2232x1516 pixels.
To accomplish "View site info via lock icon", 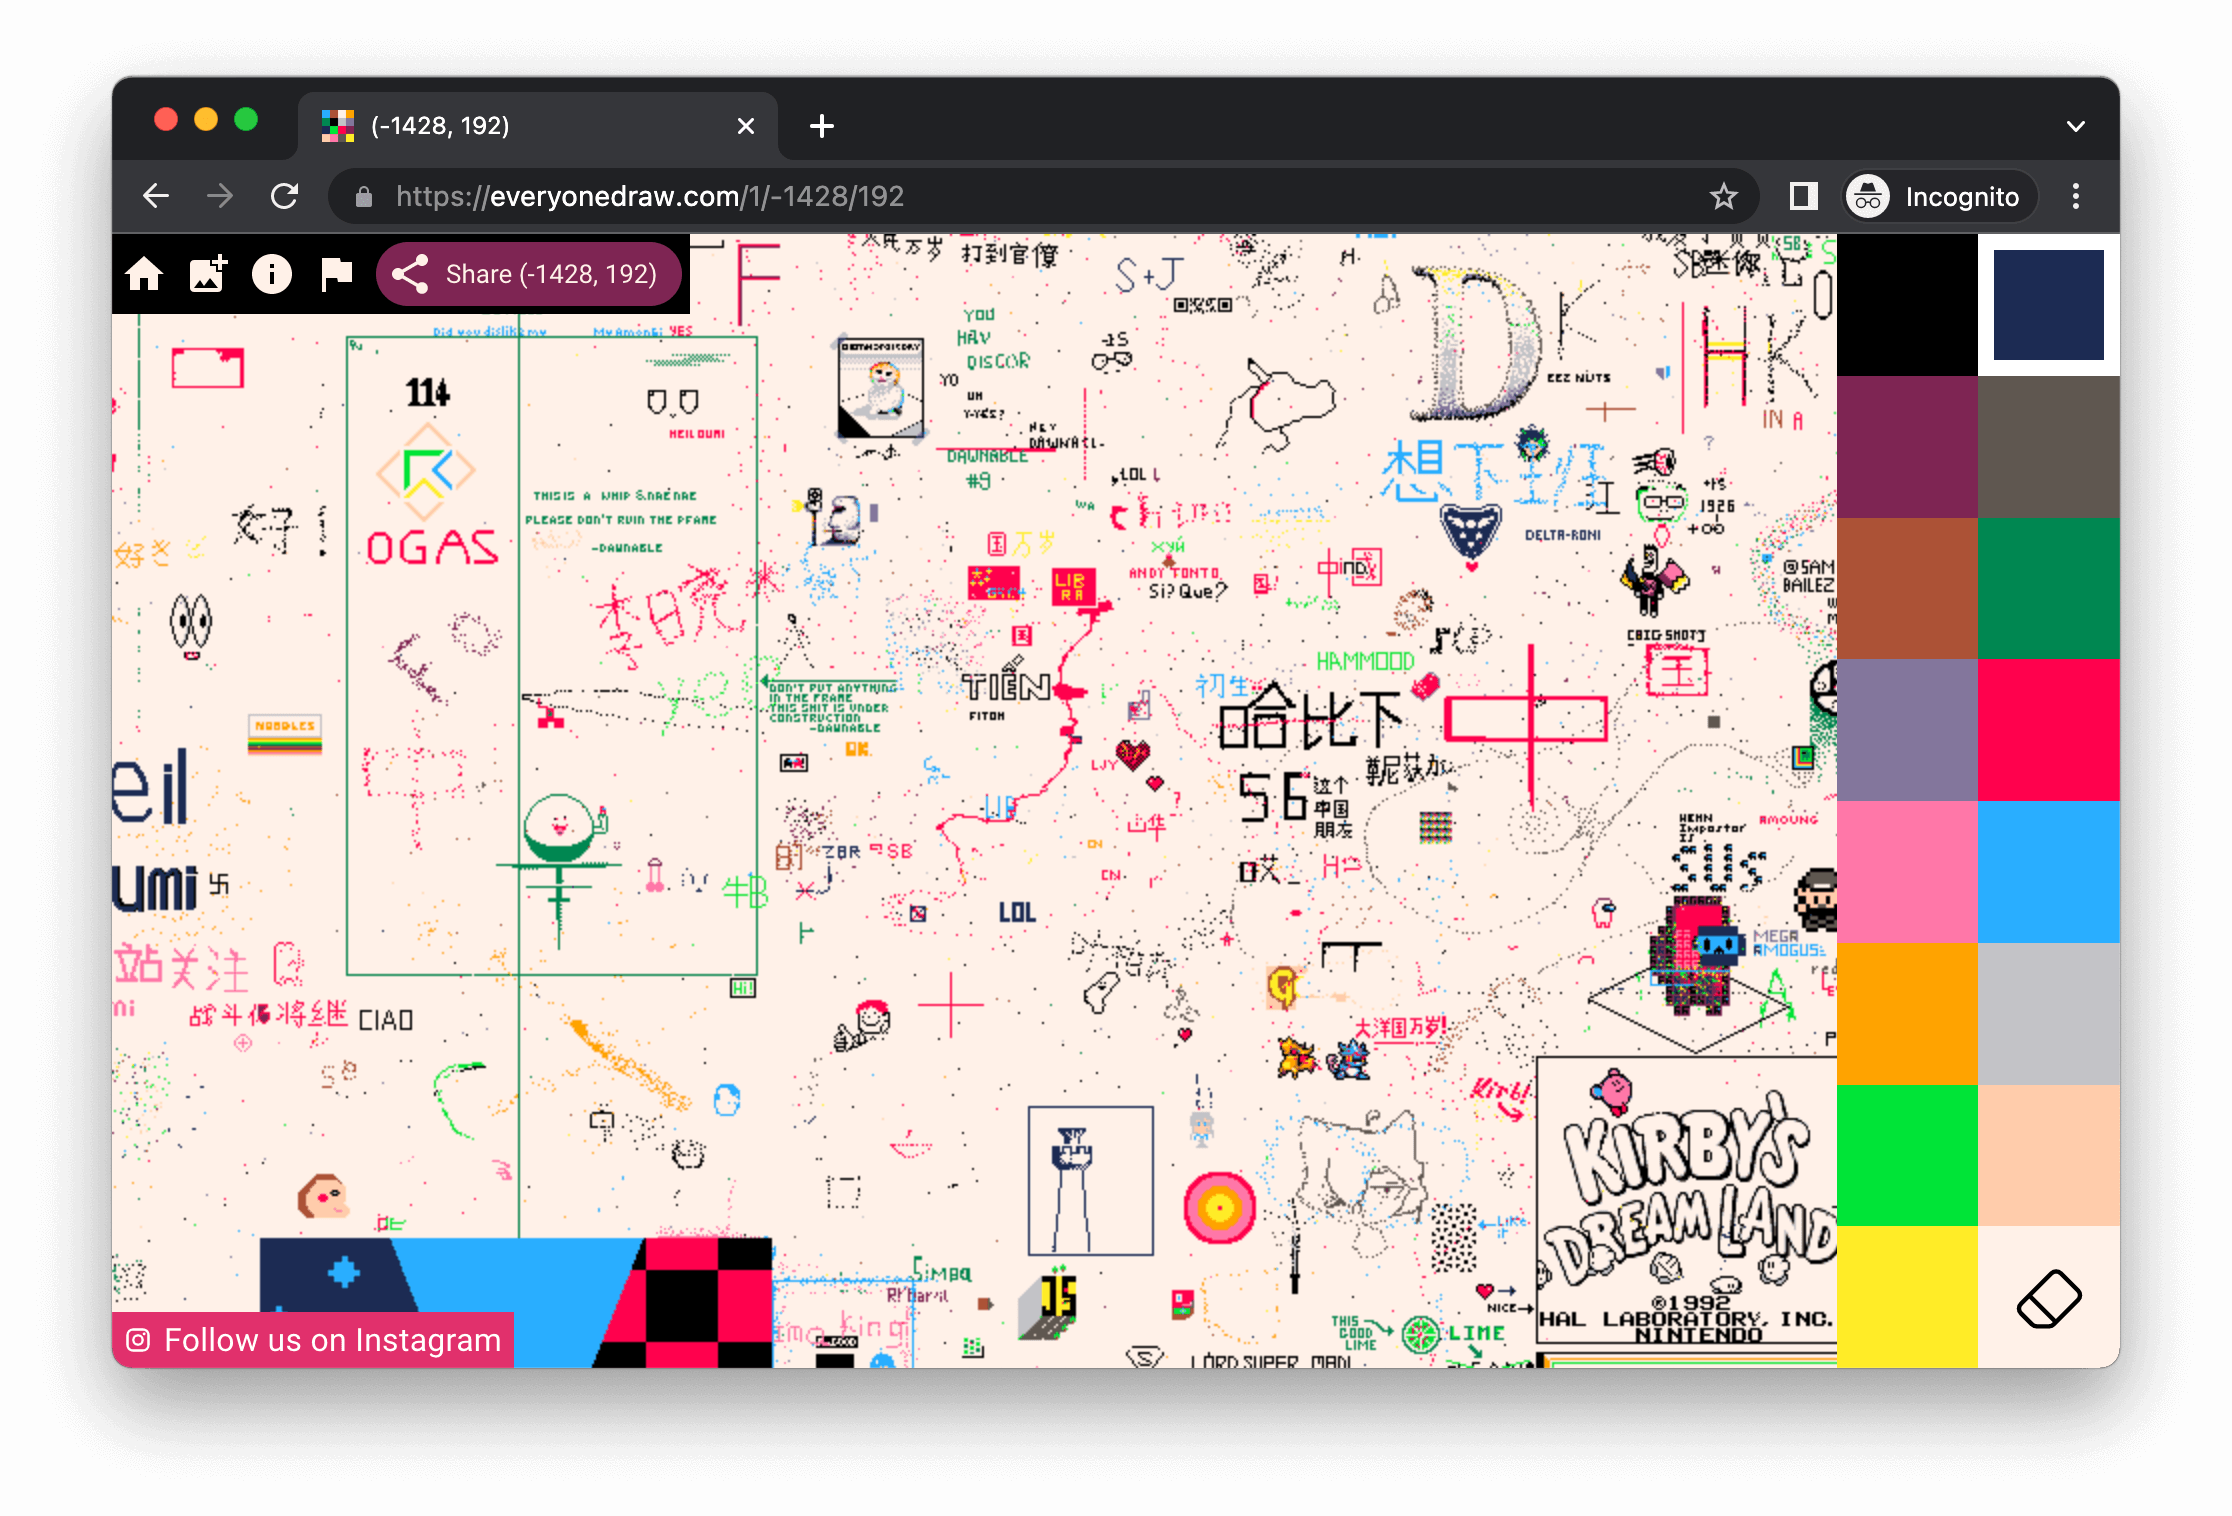I will tap(364, 196).
